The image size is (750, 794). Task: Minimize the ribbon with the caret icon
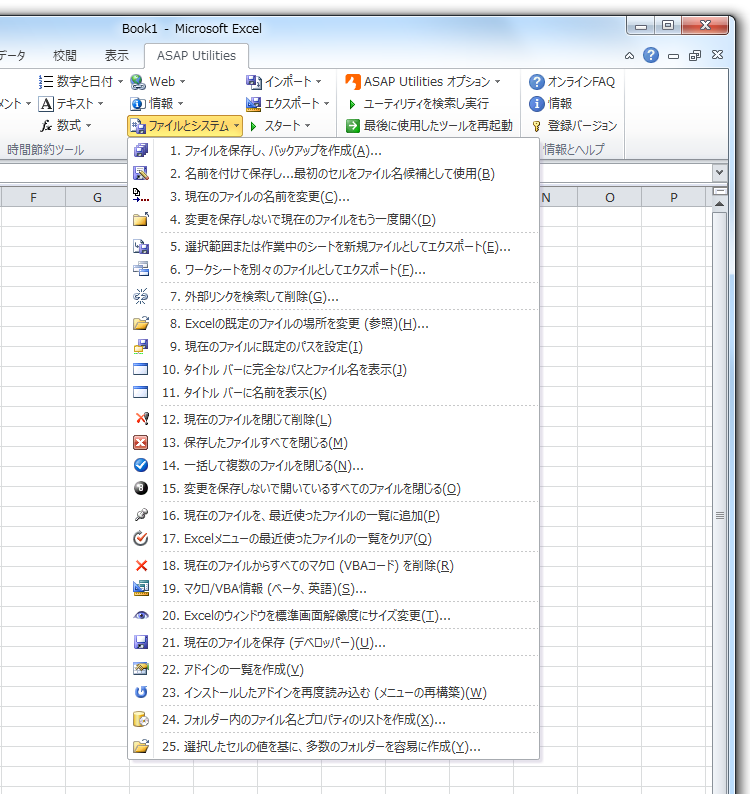pyautogui.click(x=629, y=56)
